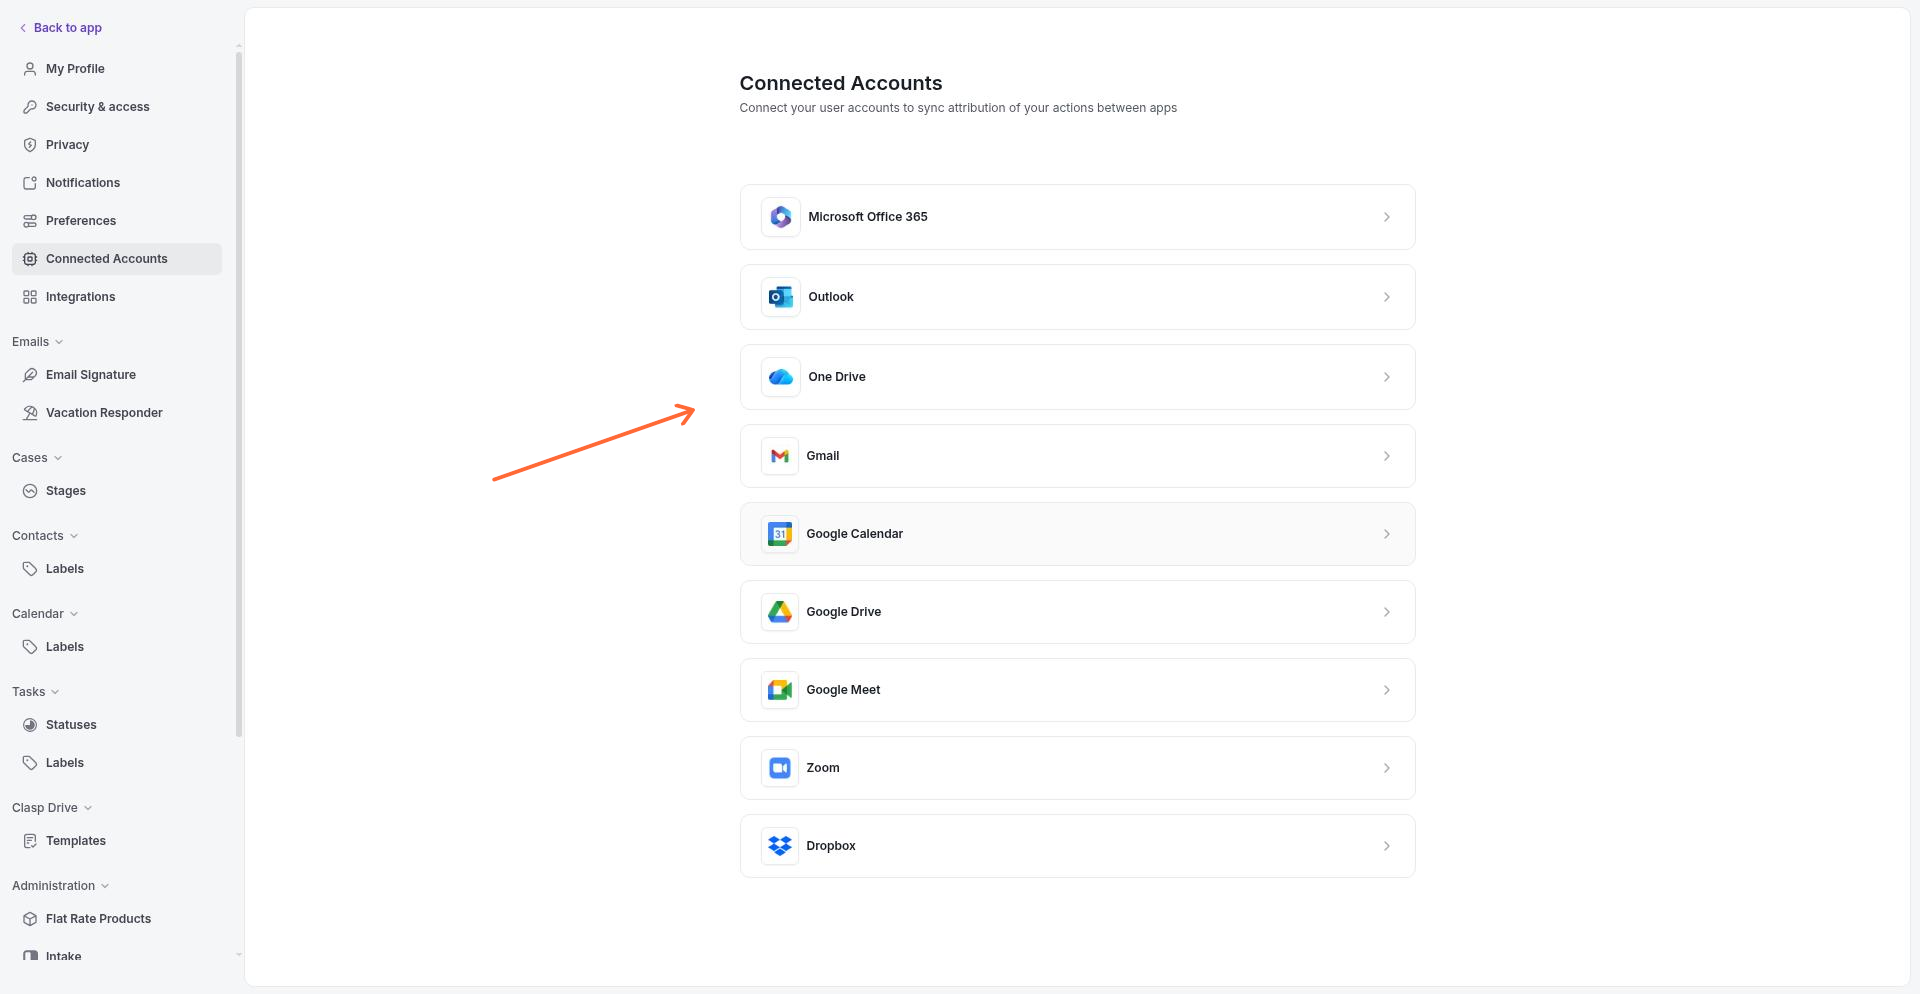Open Notifications settings page
This screenshot has width=1920, height=994.
pos(117,183)
